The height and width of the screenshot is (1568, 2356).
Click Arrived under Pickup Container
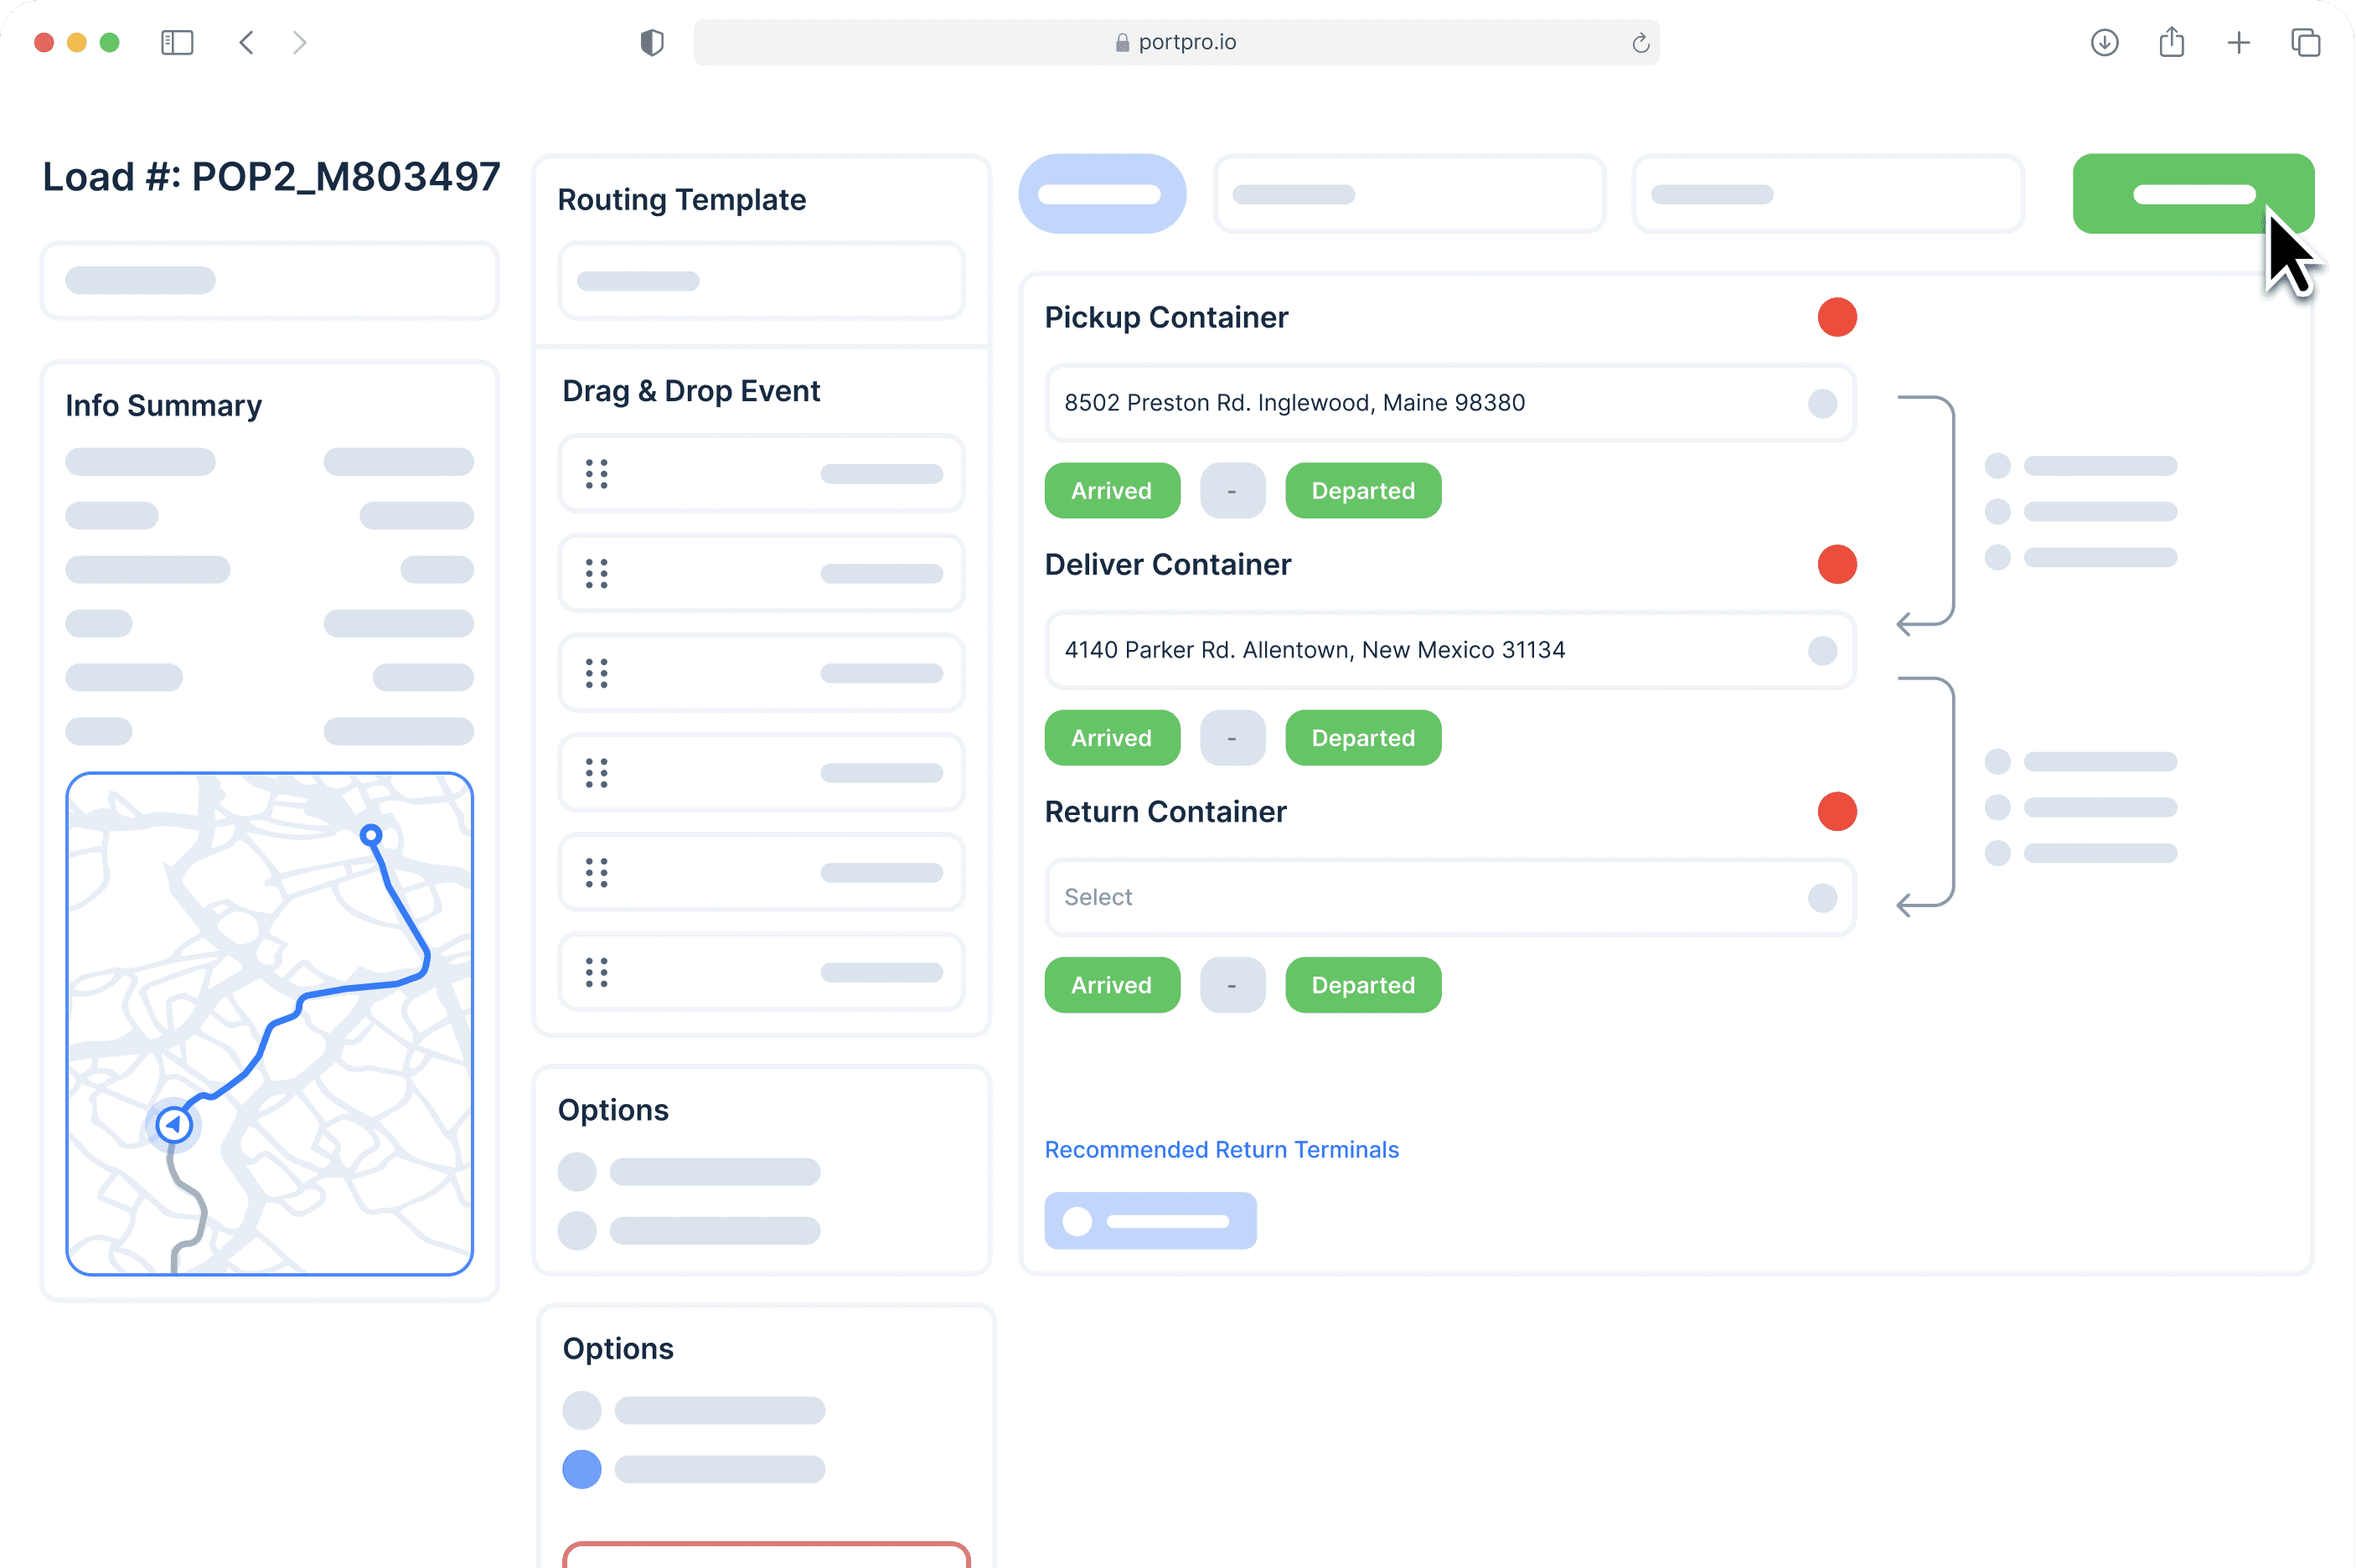pos(1112,491)
